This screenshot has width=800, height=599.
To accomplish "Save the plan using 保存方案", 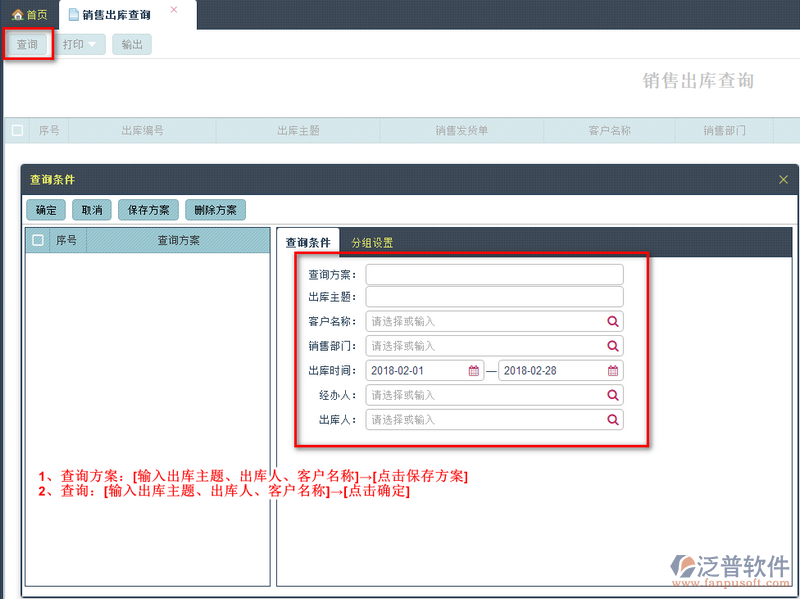I will [x=147, y=210].
